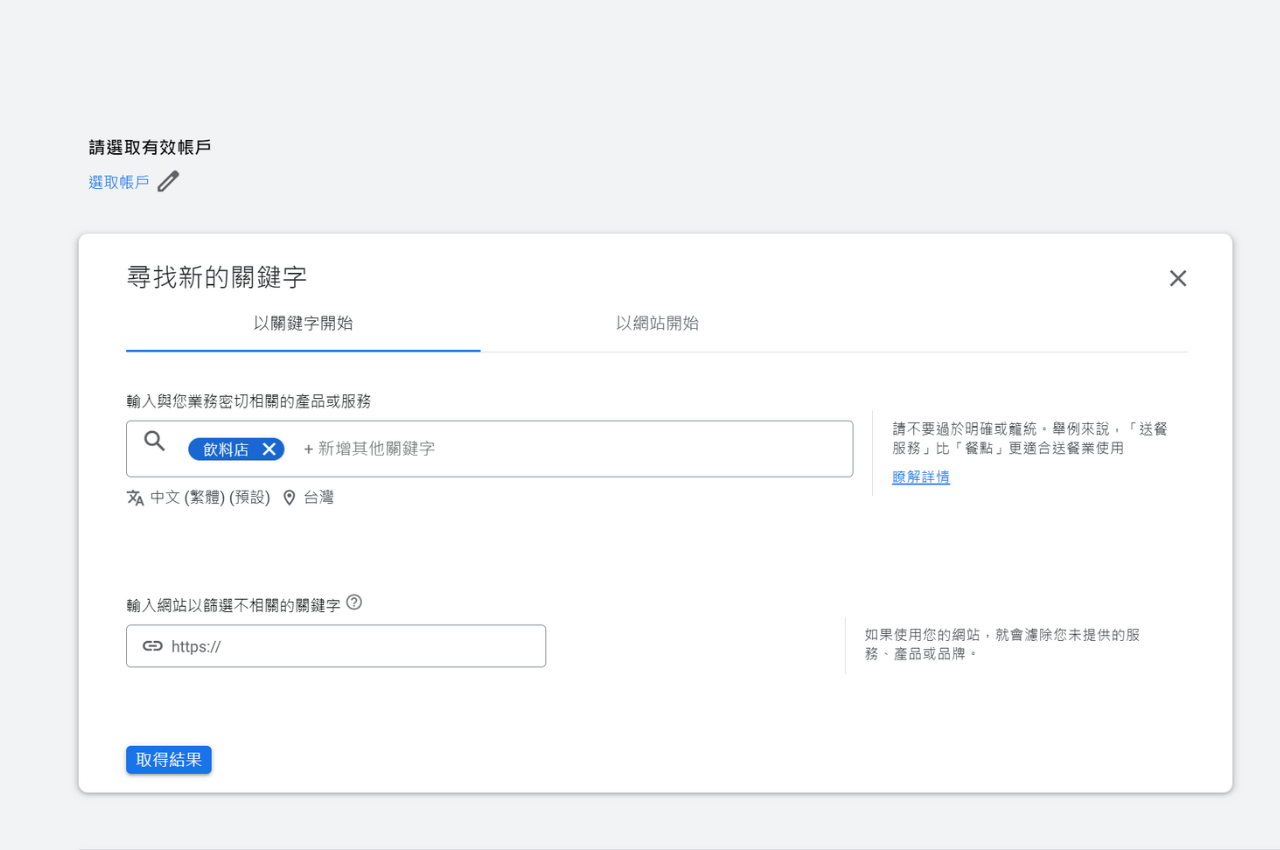Click the link chain icon in URL field

tap(152, 646)
